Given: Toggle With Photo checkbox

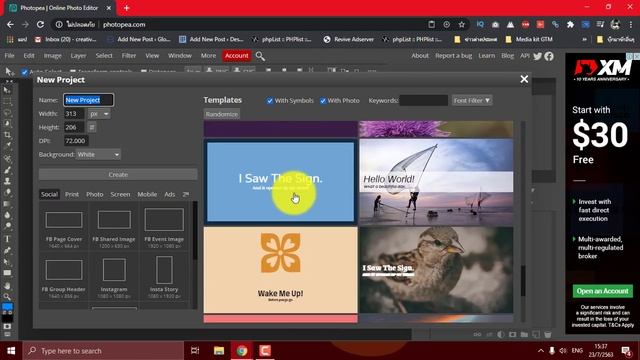Looking at the screenshot, I should pos(323,101).
